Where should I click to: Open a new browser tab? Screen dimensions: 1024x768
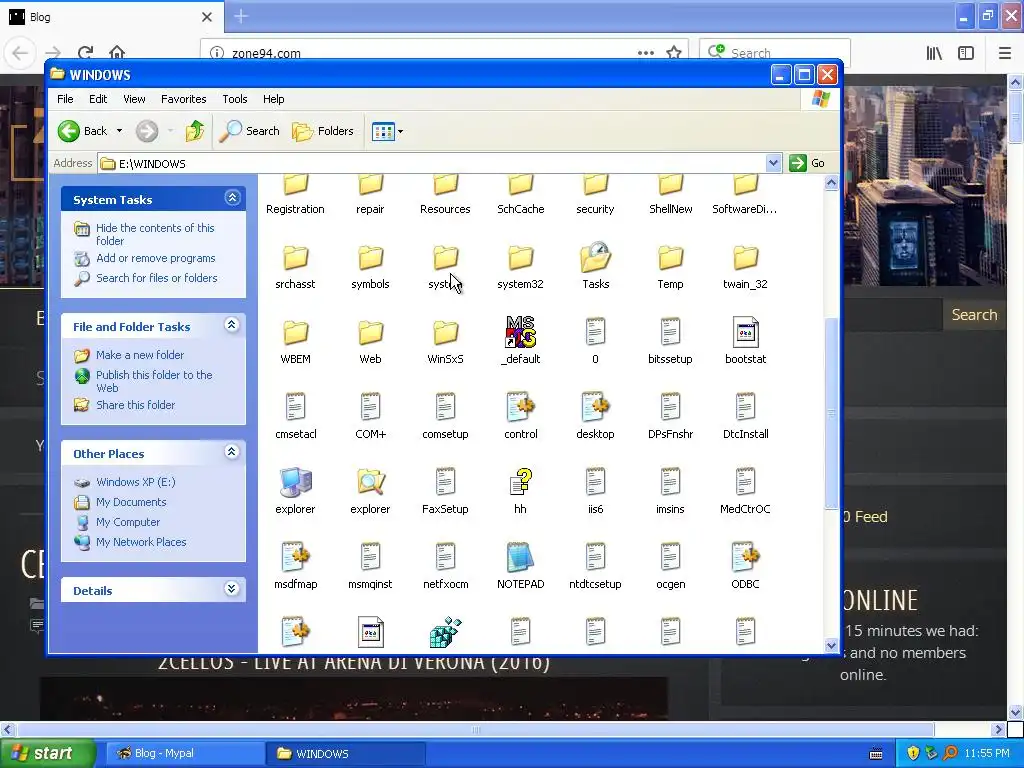point(240,16)
